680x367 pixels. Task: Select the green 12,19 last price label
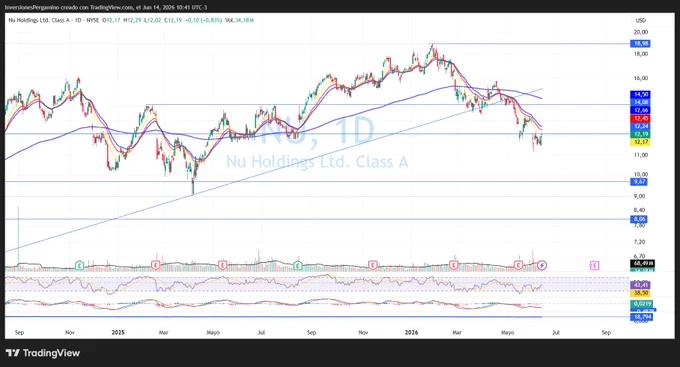coord(641,134)
